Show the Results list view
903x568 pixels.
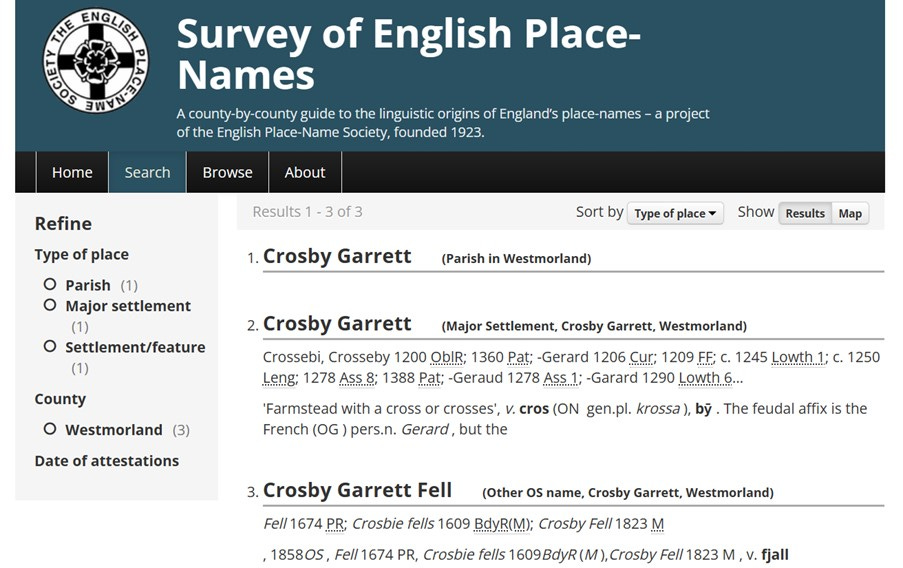coord(805,213)
